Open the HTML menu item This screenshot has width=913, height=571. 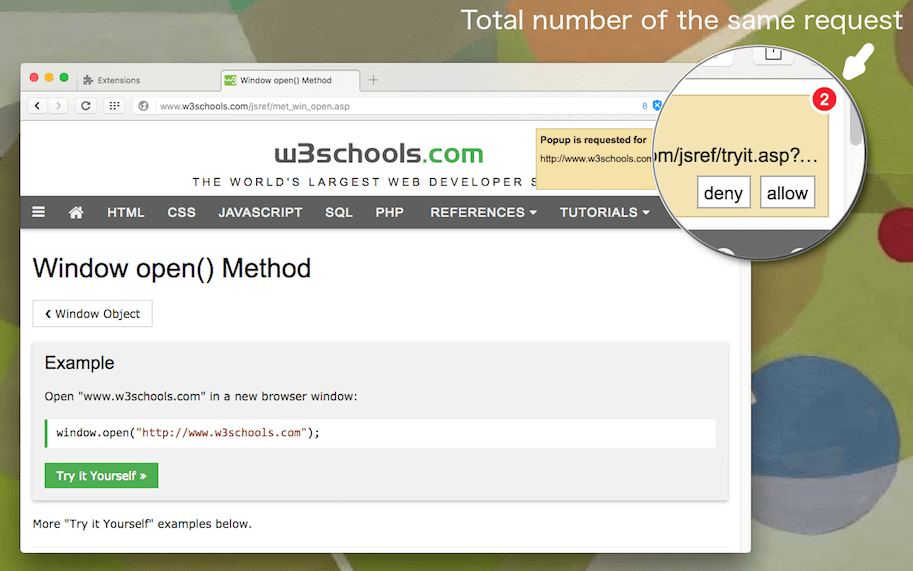pos(126,212)
